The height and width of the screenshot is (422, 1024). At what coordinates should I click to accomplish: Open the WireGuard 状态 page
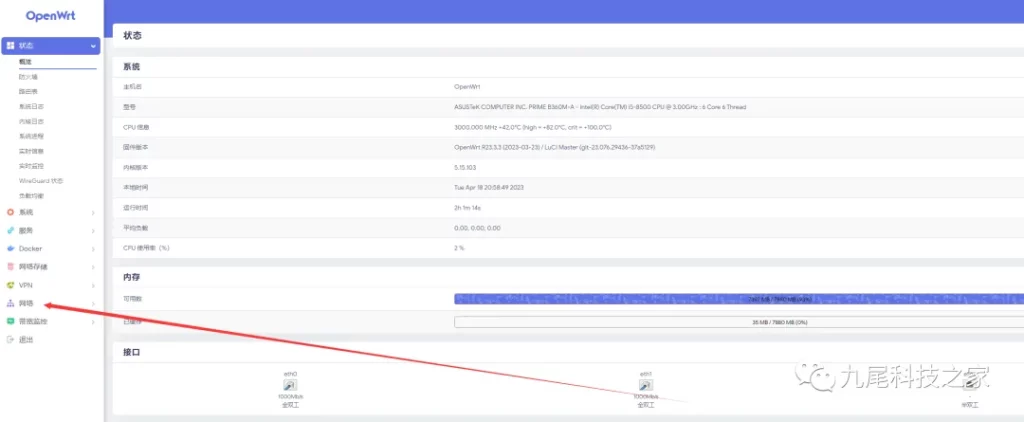41,180
